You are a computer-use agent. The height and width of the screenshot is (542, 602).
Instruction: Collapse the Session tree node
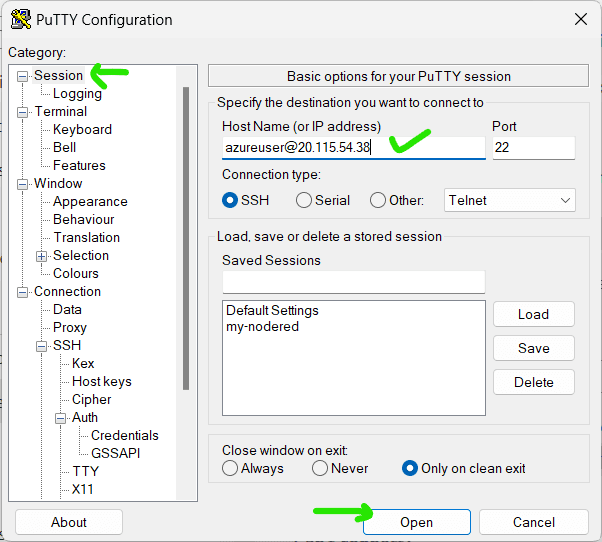point(23,76)
